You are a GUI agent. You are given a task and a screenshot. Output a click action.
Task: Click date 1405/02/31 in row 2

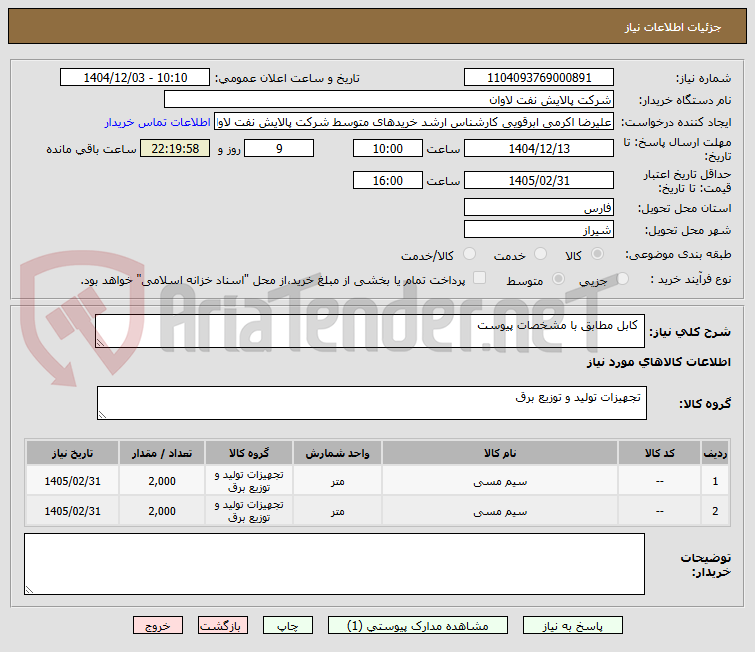pyautogui.click(x=72, y=511)
